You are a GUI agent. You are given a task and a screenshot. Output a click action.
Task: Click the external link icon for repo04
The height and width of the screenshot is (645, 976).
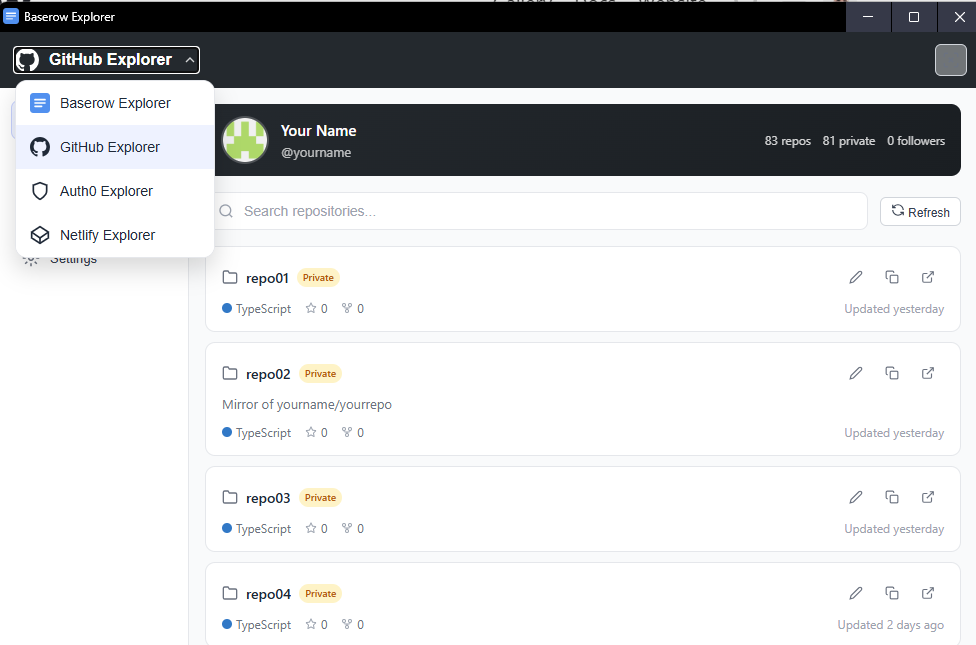928,593
